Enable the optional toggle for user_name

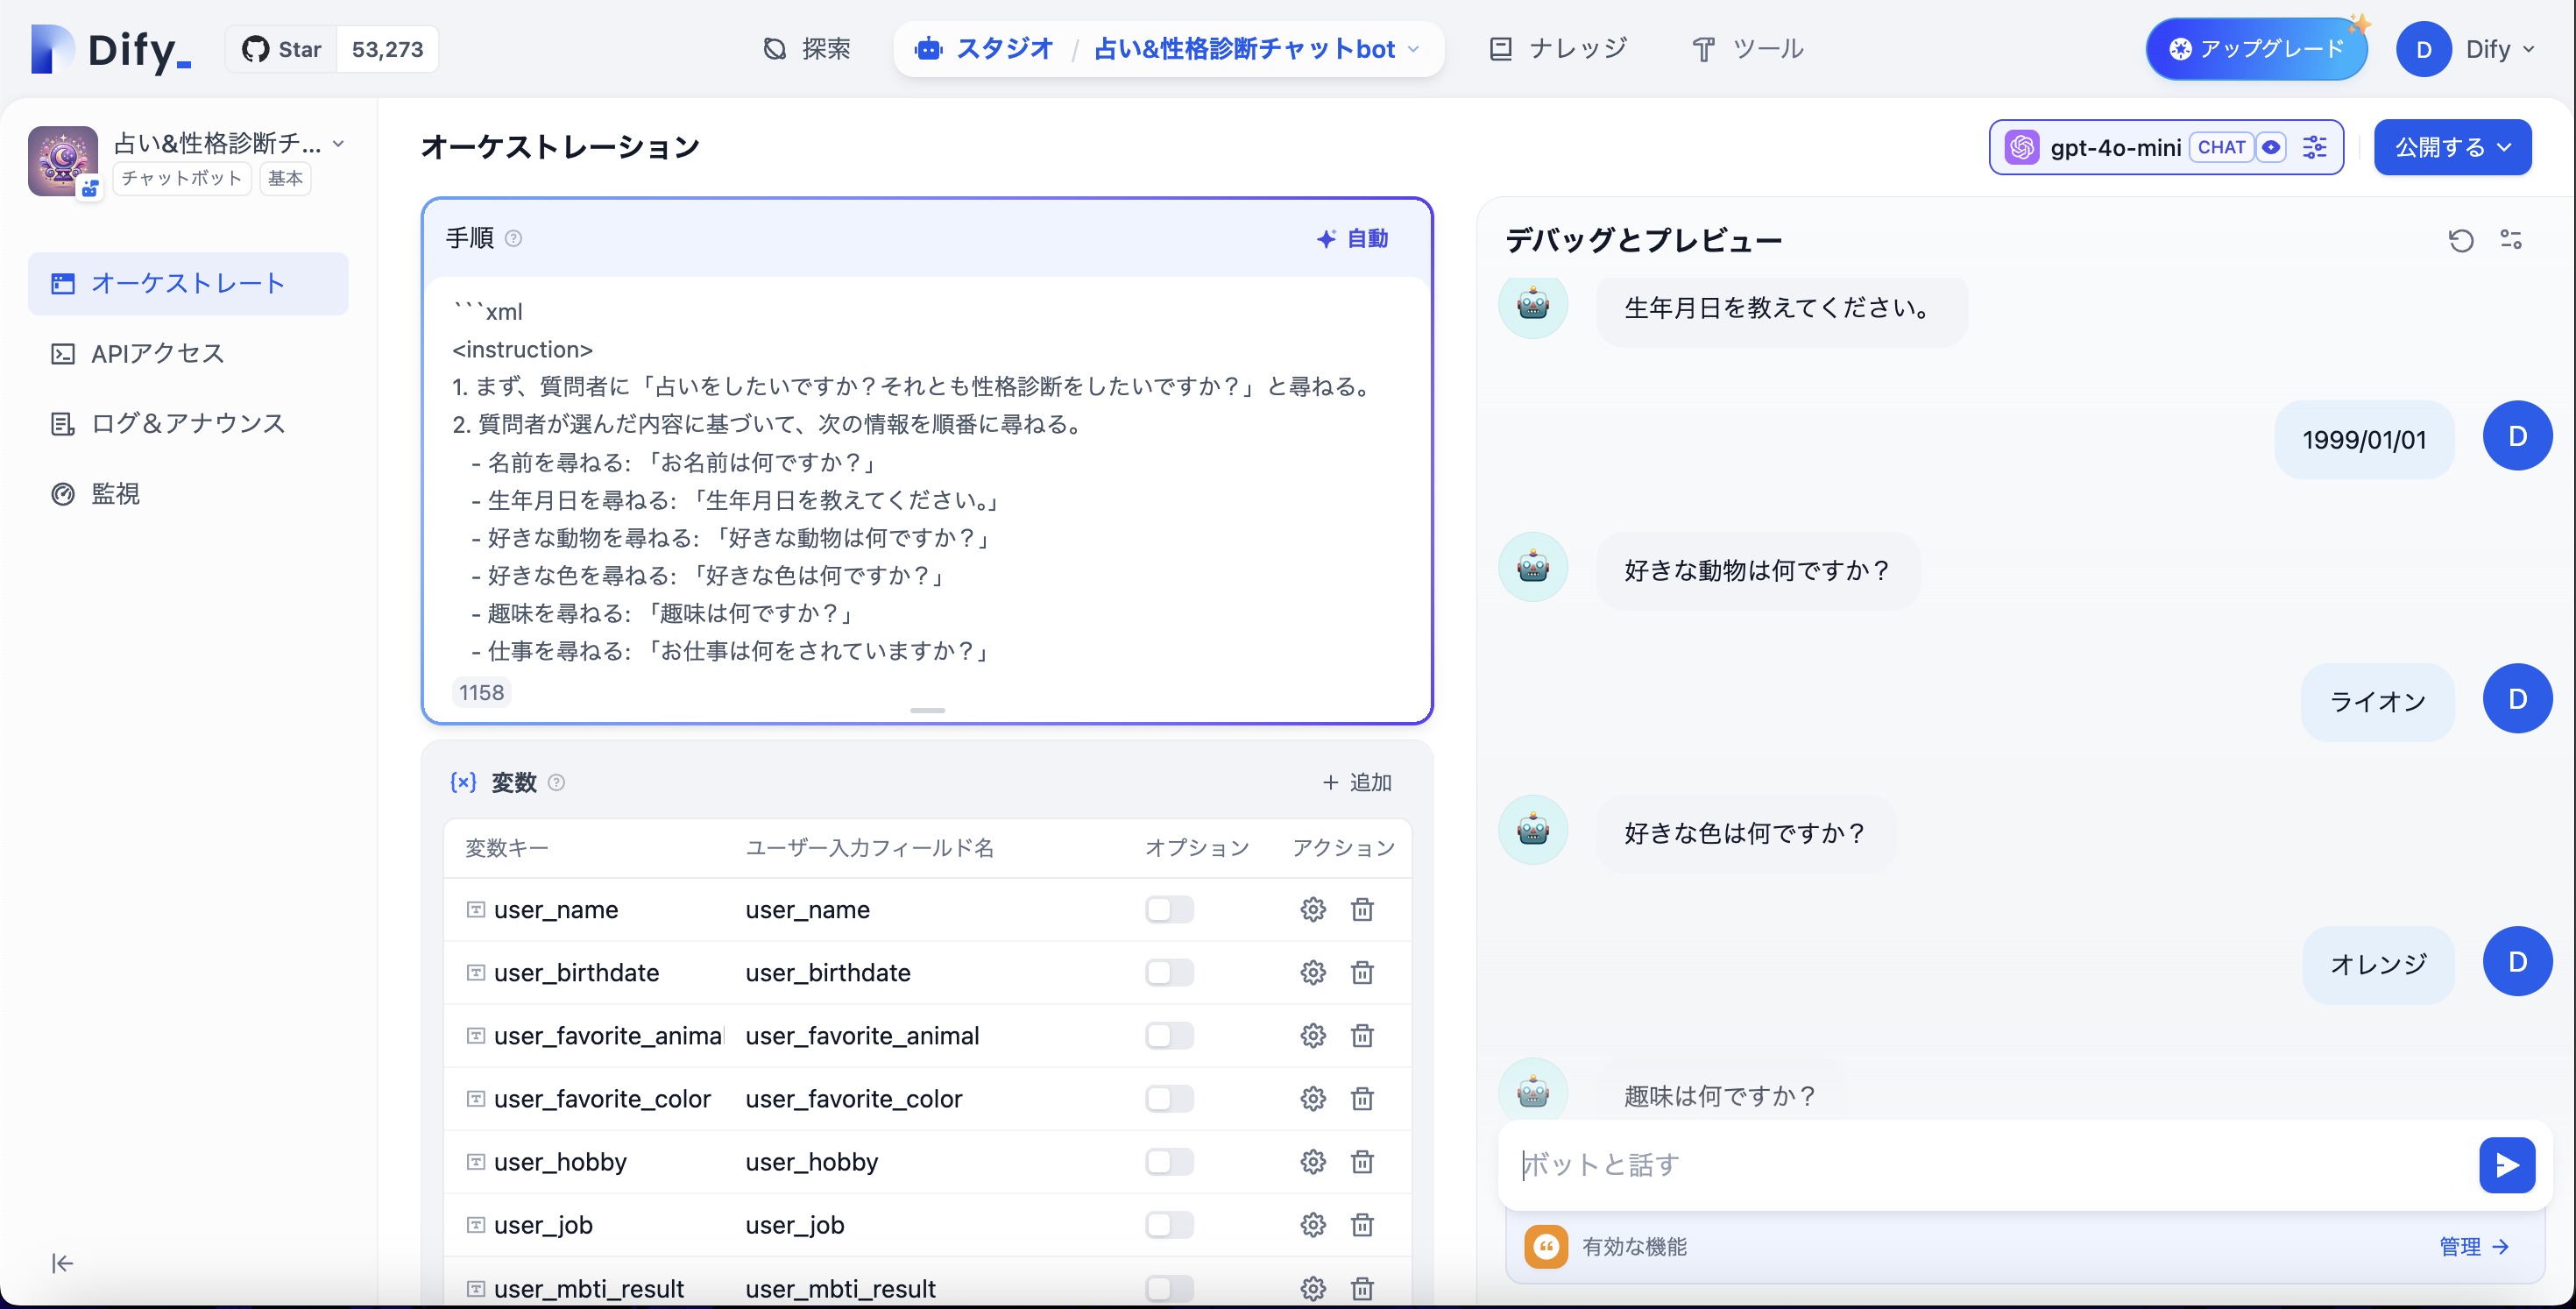click(1169, 909)
